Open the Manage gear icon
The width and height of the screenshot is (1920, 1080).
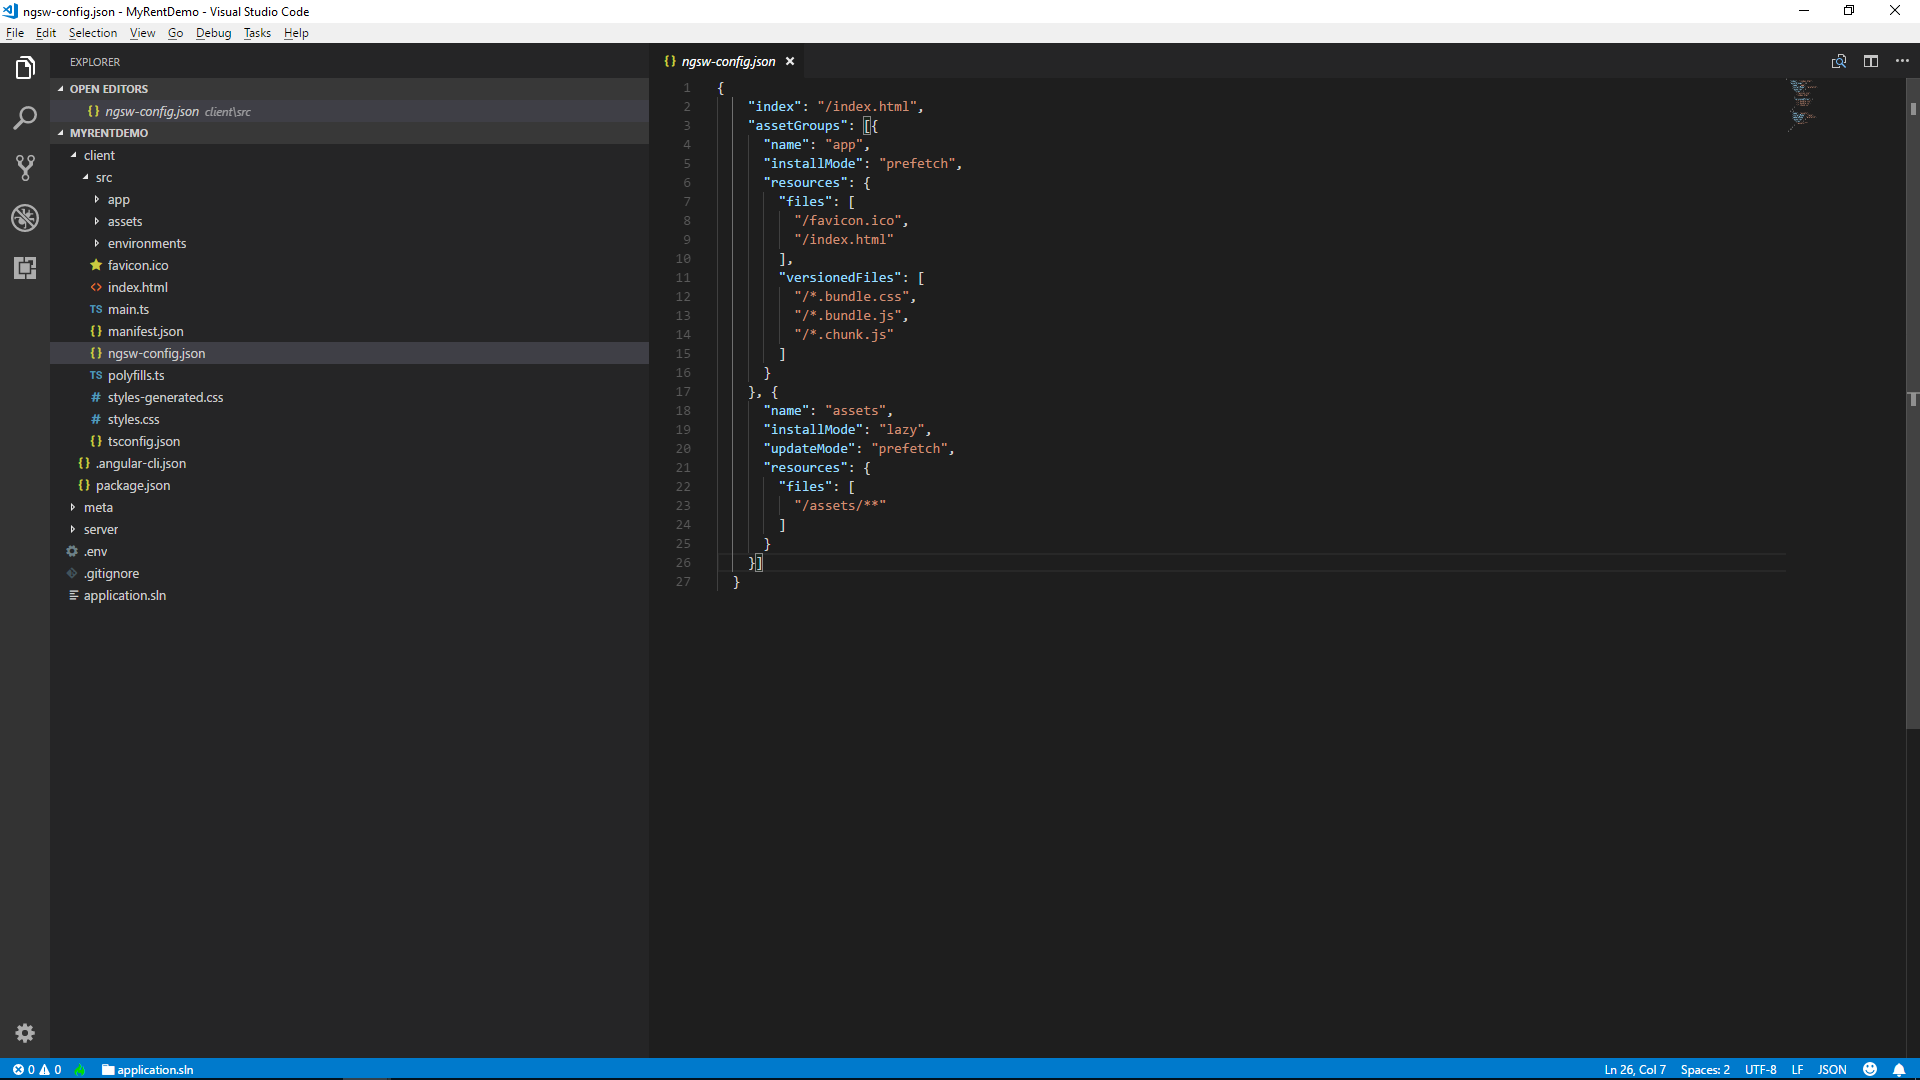[x=25, y=1033]
